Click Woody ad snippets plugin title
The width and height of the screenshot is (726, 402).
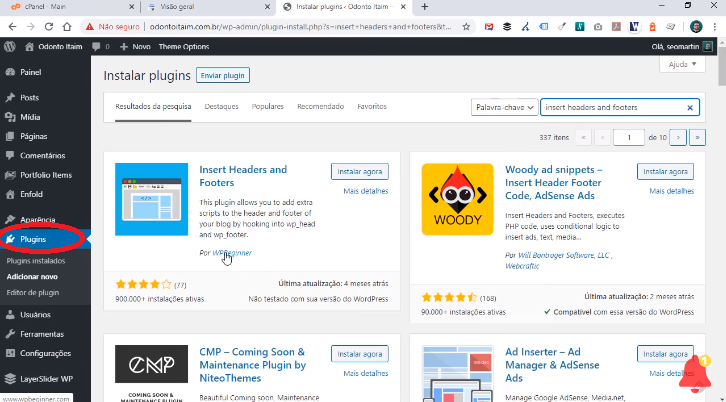coord(553,182)
